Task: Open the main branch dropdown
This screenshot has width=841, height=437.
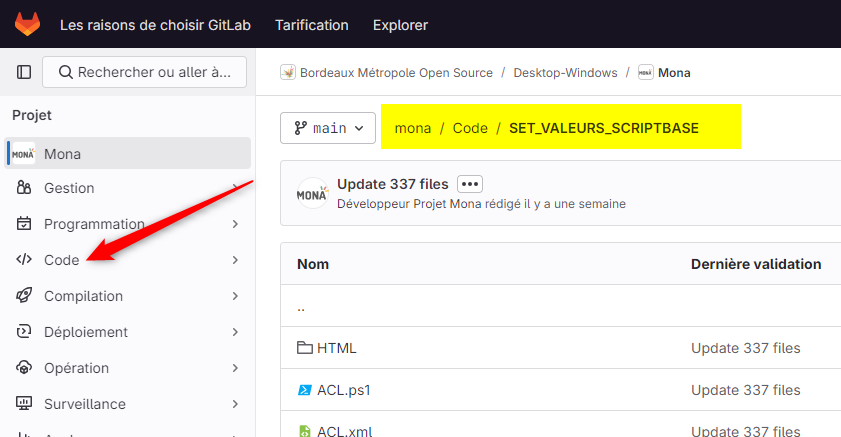Action: point(328,128)
